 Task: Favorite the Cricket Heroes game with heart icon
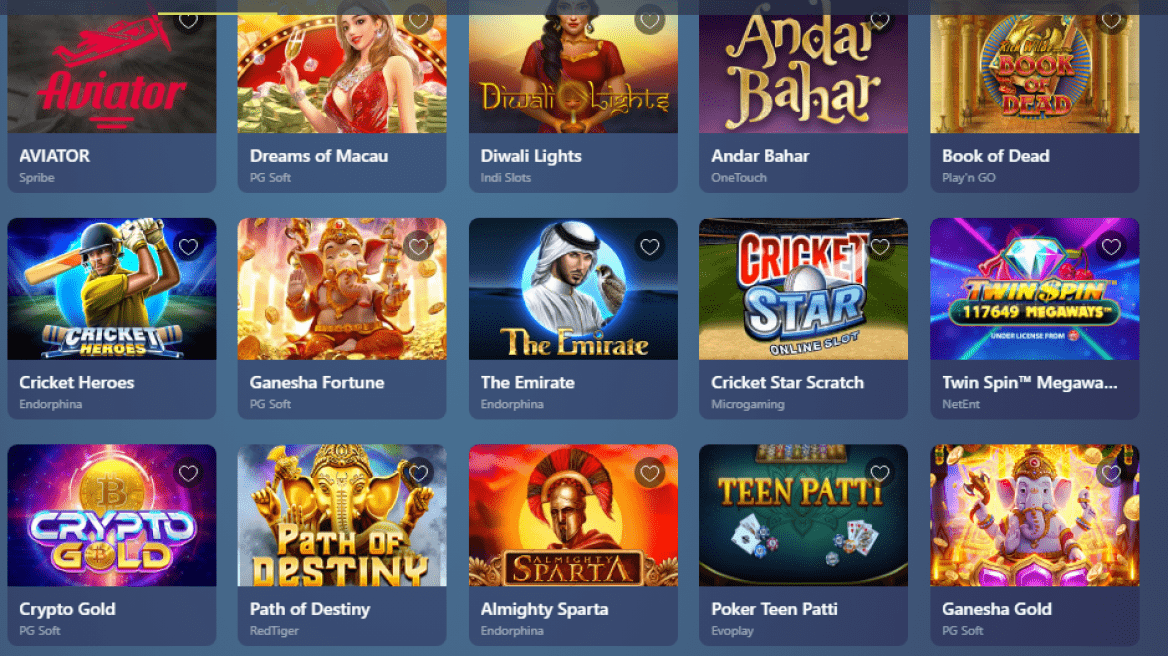188,246
